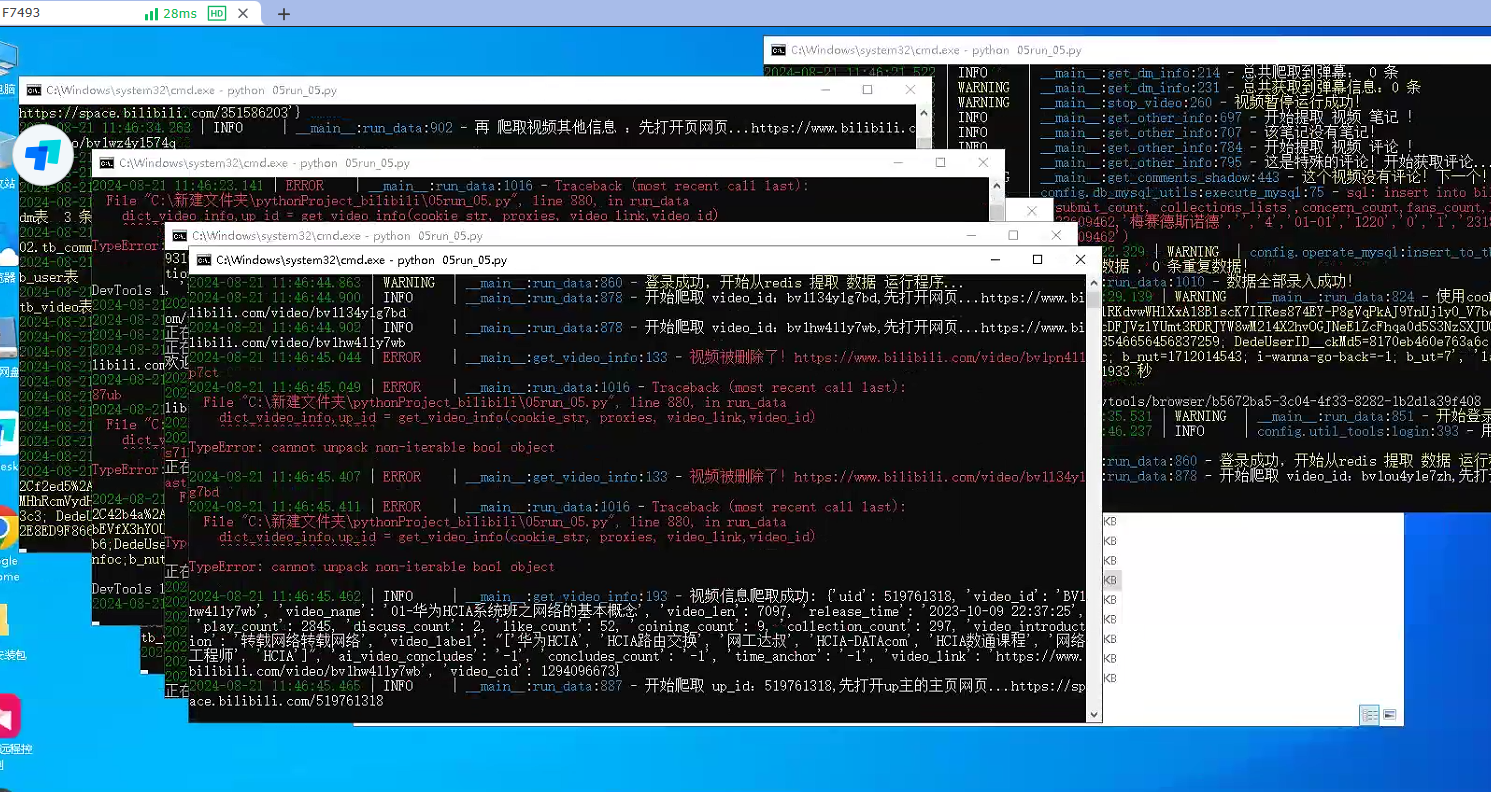This screenshot has width=1491, height=792.
Task: Minimize the cmd window showing 11:46:23.141 ERROR
Action: point(898,163)
